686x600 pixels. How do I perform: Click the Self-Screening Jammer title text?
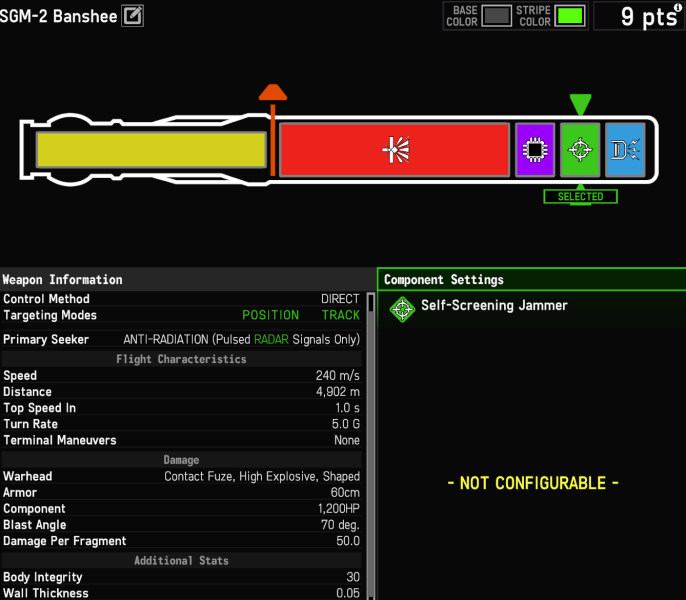pyautogui.click(x=494, y=305)
